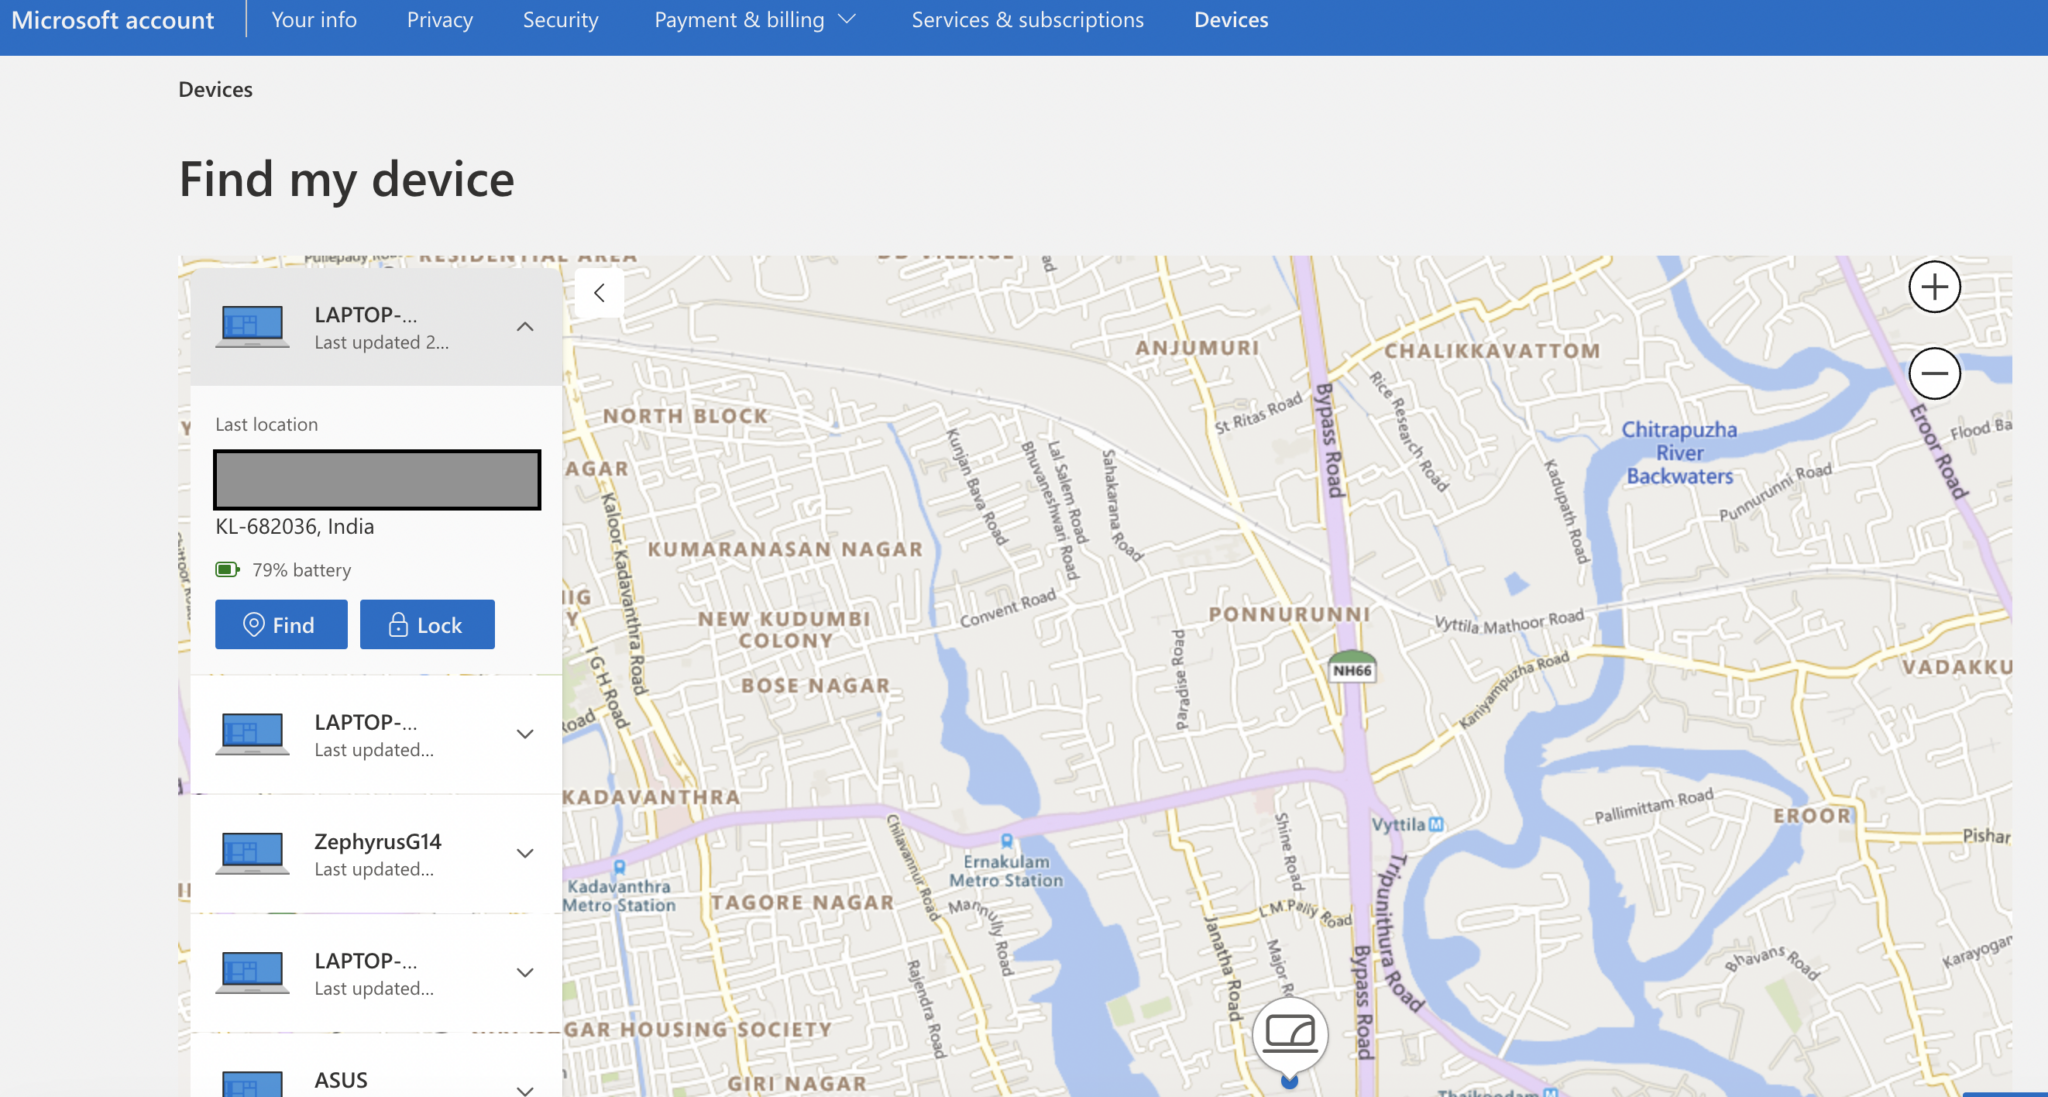Click the Lock button

pyautogui.click(x=427, y=625)
